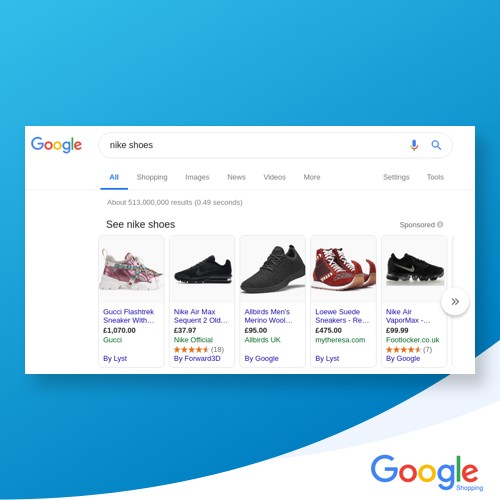Viewport: 500px width, 500px height.
Task: Click into the nike shoes search field
Action: click(x=253, y=145)
